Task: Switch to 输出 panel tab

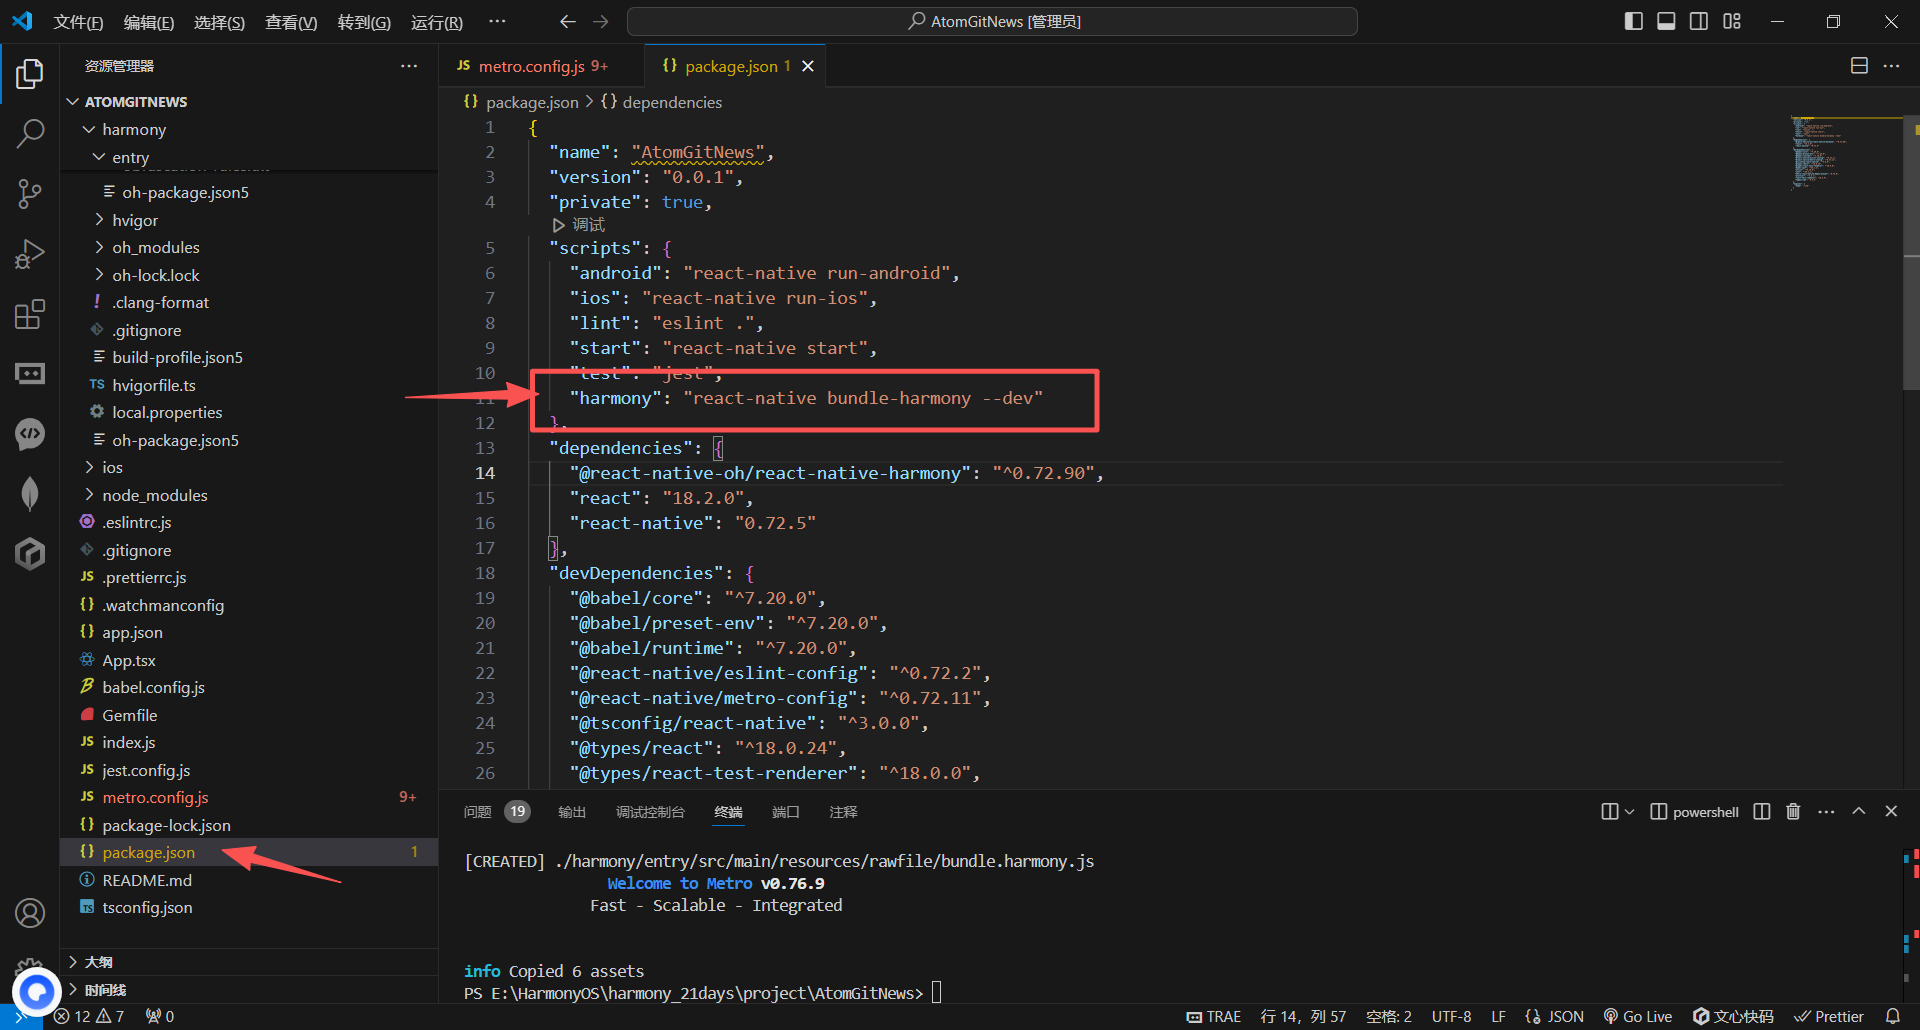Action: click(x=572, y=812)
